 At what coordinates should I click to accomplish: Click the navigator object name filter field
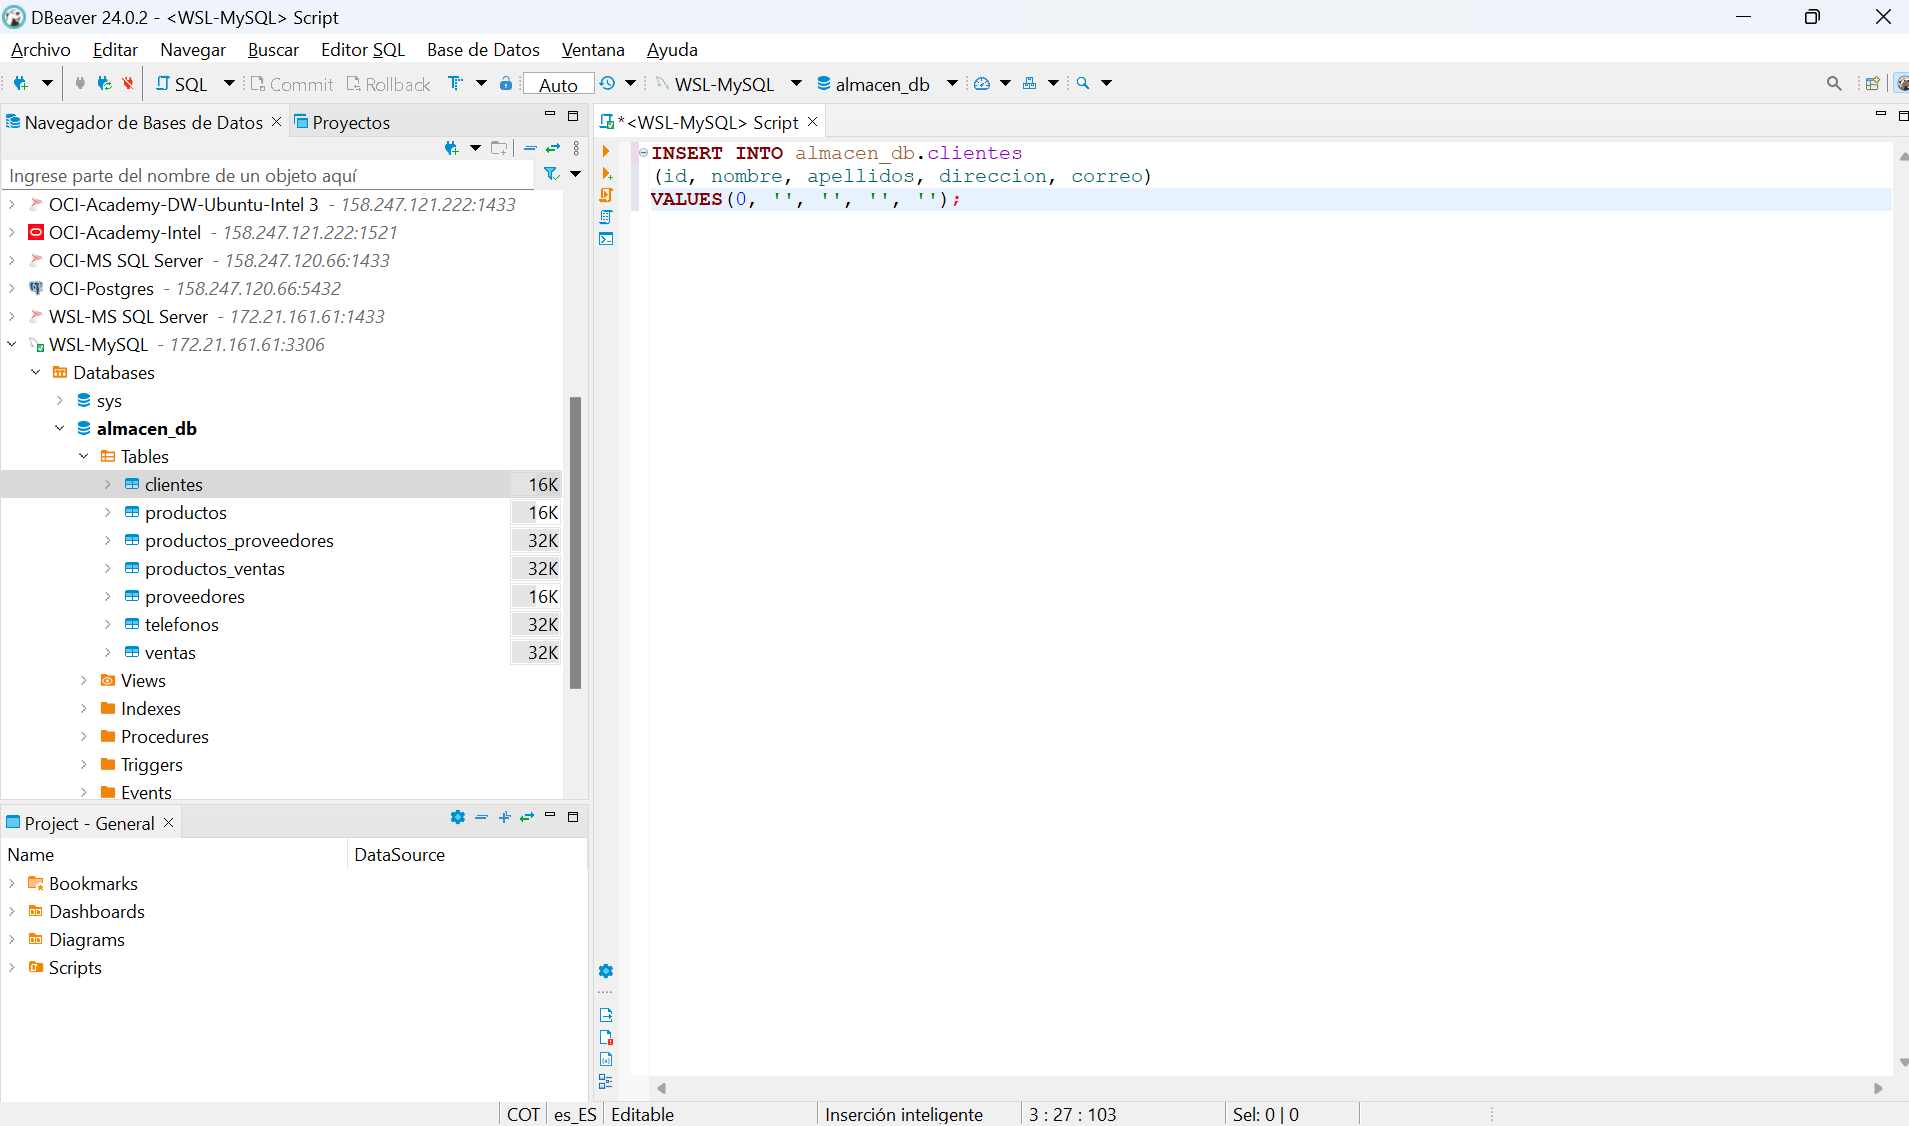pyautogui.click(x=268, y=176)
